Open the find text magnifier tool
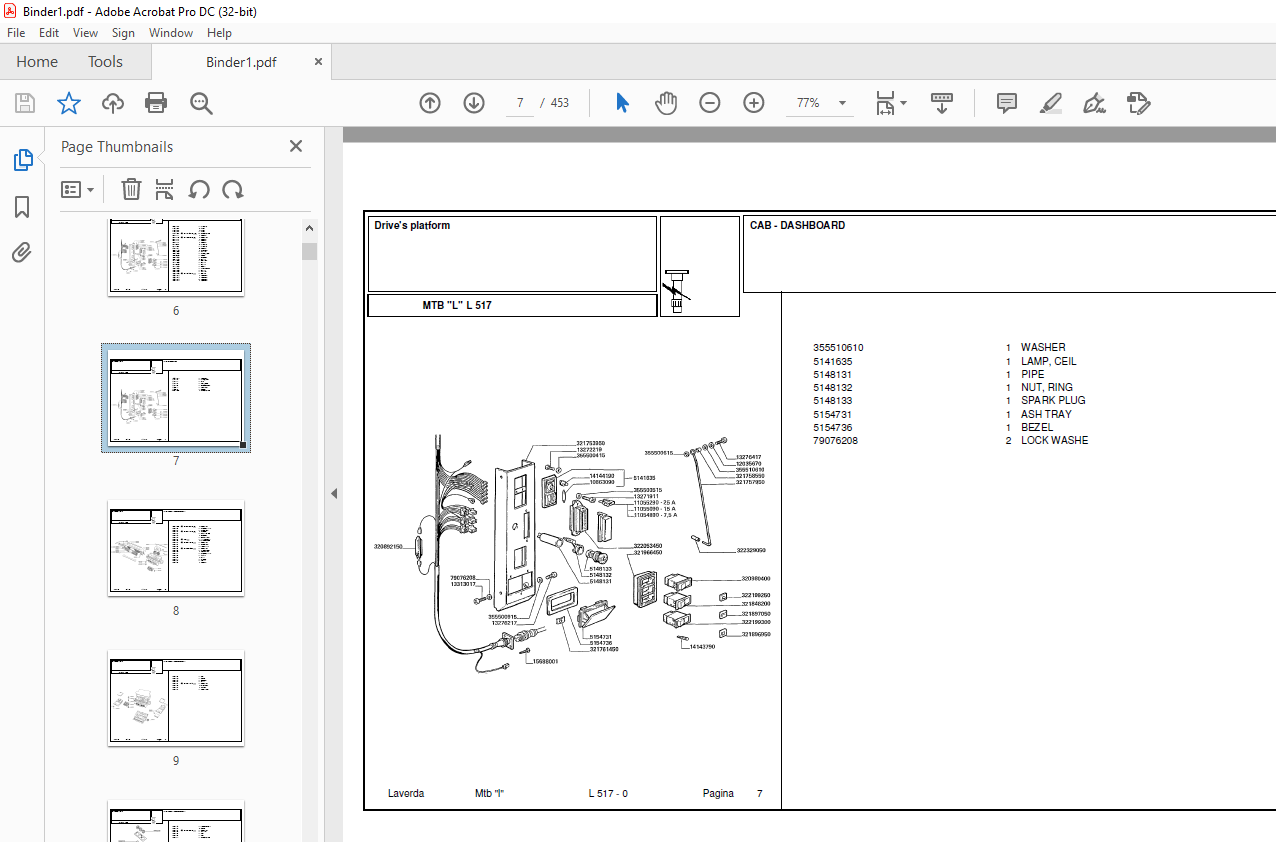Image resolution: width=1276 pixels, height=842 pixels. click(x=201, y=103)
